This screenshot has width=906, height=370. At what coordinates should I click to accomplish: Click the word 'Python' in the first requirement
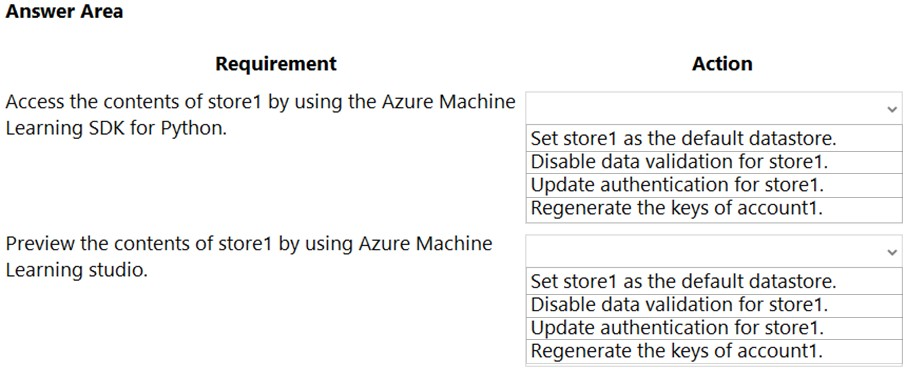[194, 128]
